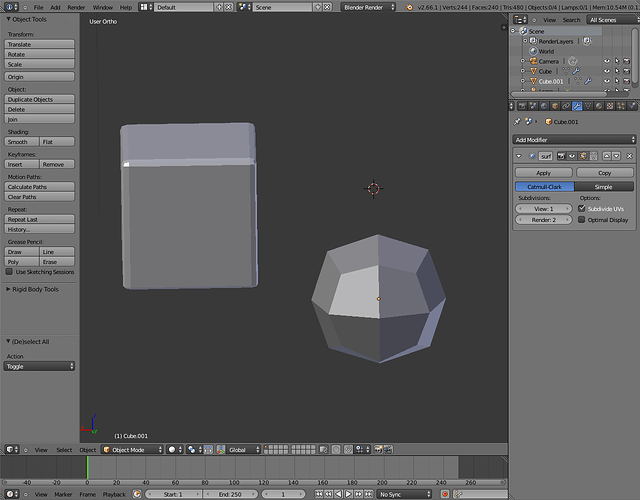640x500 pixels.
Task: Open the World properties tab icon
Action: pyautogui.click(x=544, y=106)
